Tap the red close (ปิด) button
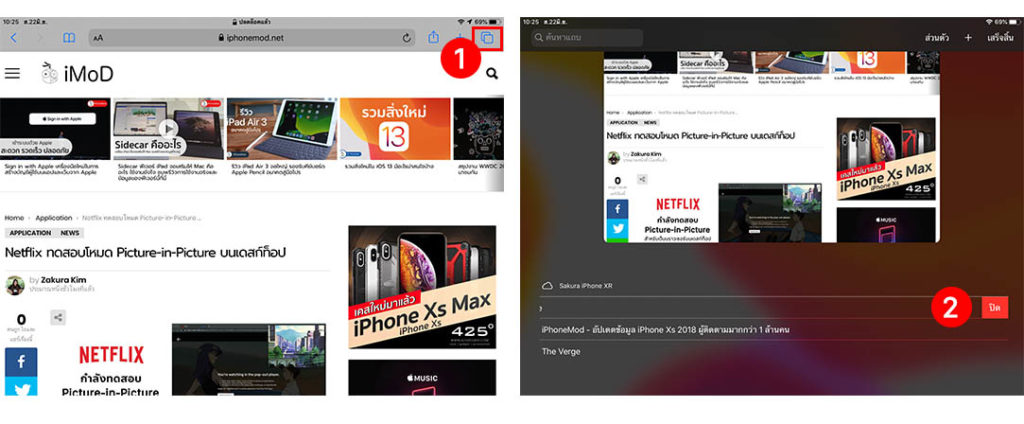Viewport: 1024px width, 424px height. (x=995, y=307)
